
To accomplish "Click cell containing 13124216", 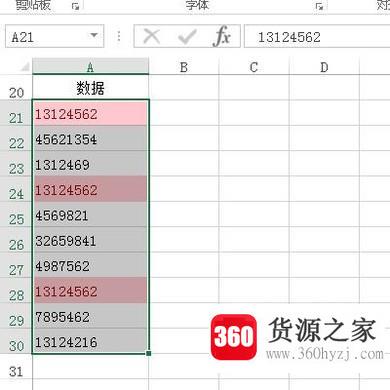I will 90,341.
